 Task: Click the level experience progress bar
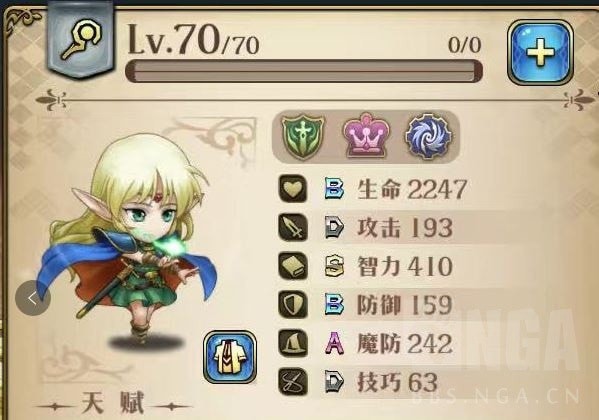click(x=304, y=71)
